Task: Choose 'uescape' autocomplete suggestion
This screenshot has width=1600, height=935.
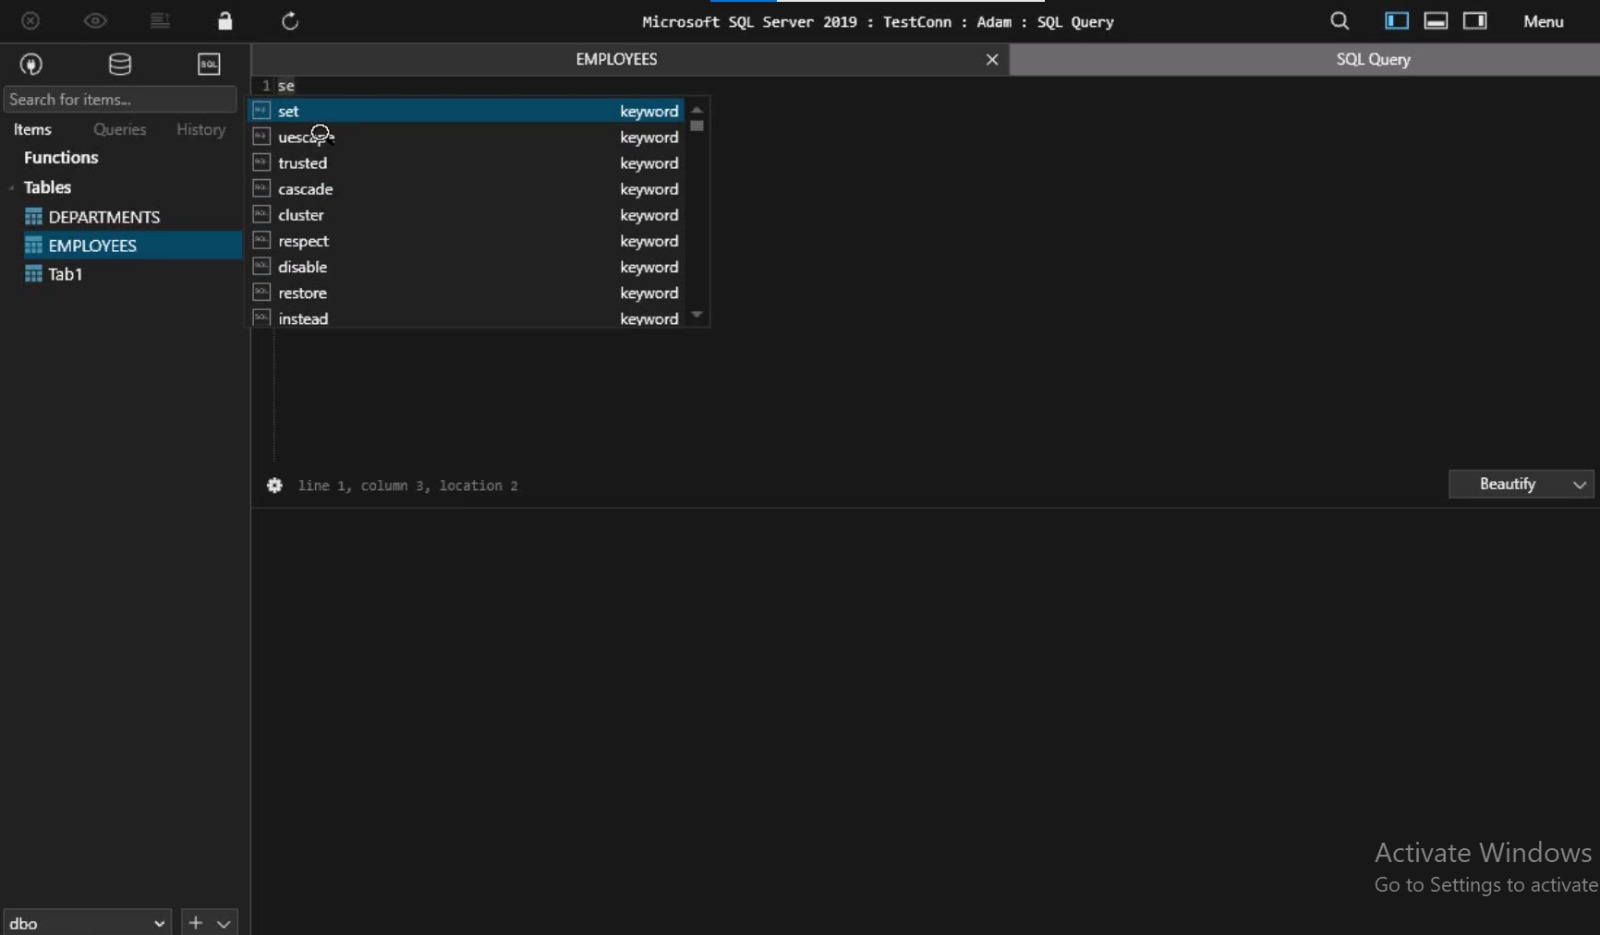Action: [x=466, y=137]
